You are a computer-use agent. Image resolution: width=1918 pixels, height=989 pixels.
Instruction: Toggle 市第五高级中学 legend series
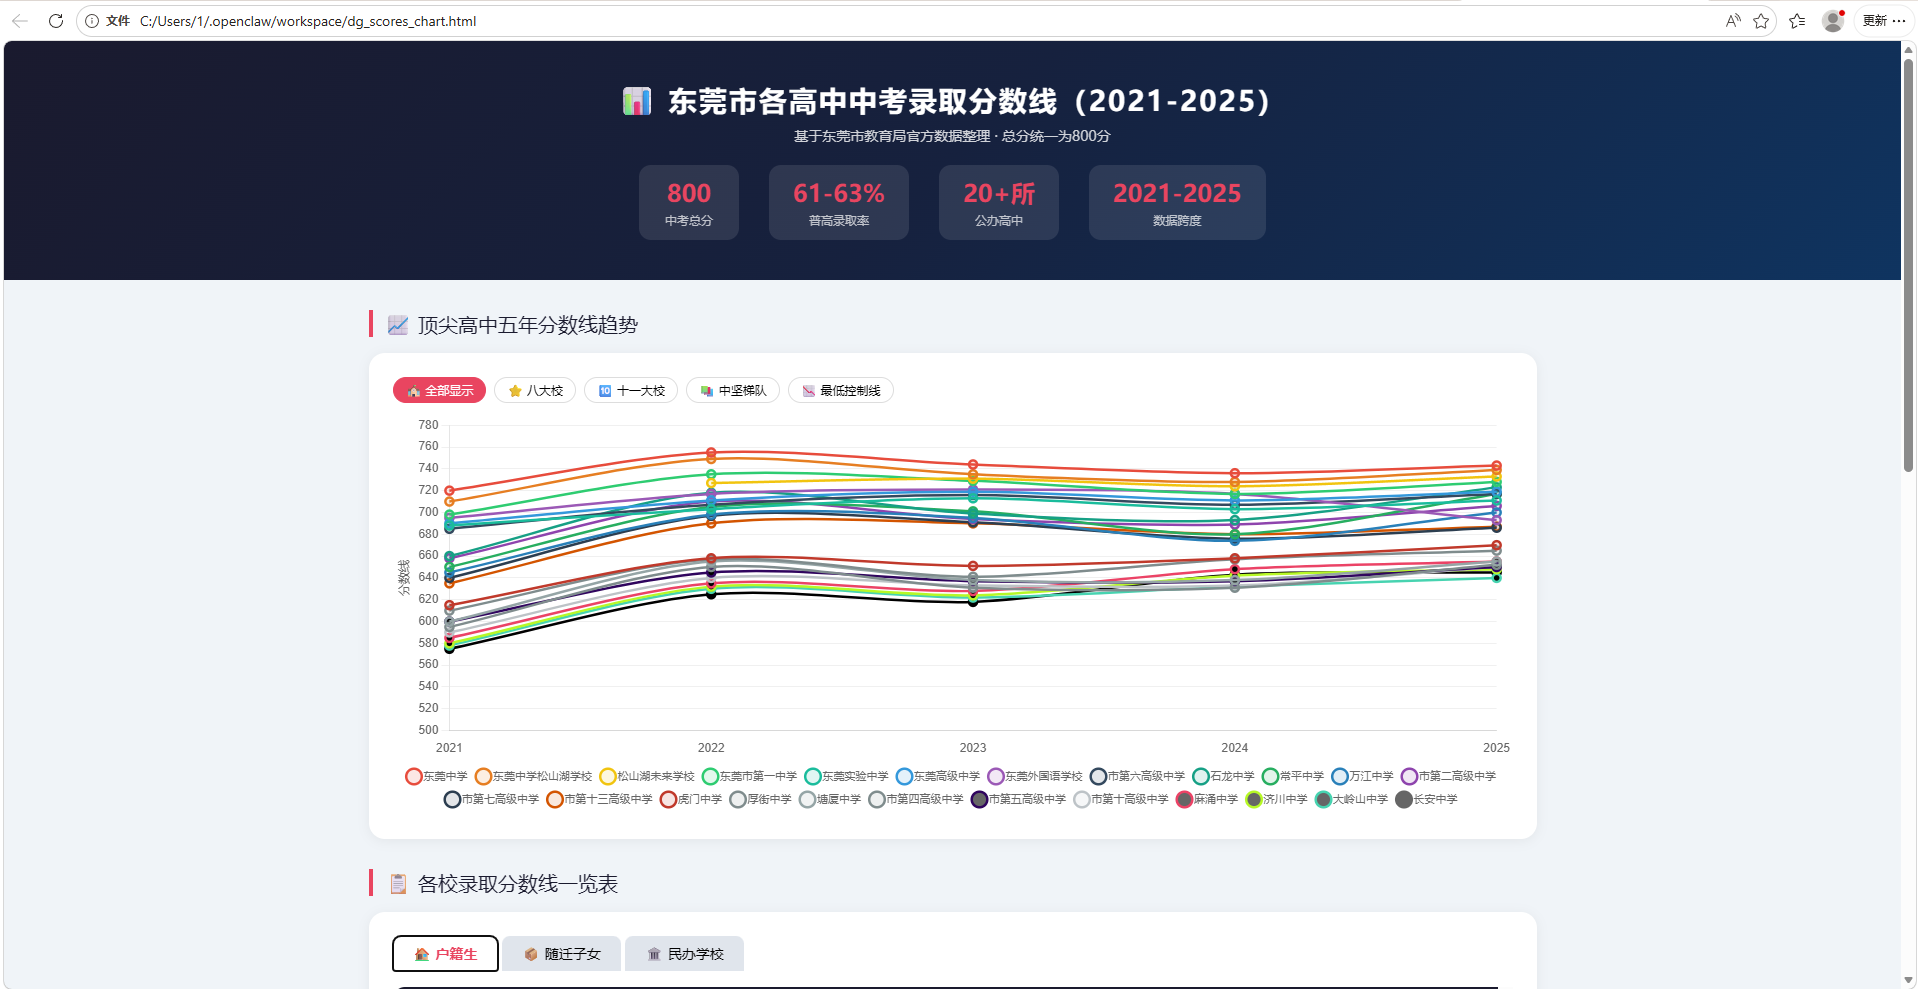[x=1019, y=800]
